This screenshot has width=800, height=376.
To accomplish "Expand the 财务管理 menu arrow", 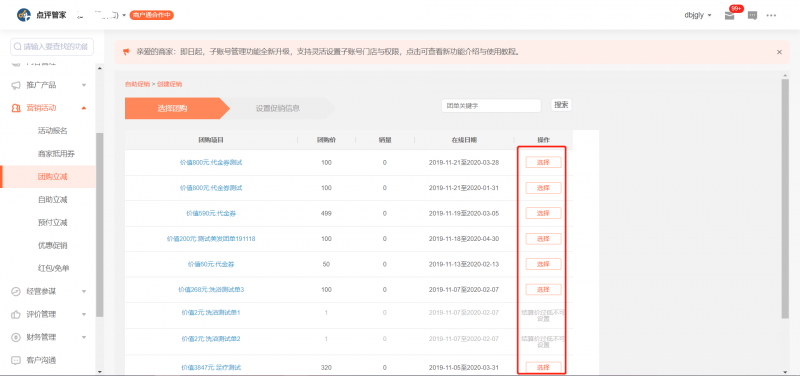I will pyautogui.click(x=84, y=337).
